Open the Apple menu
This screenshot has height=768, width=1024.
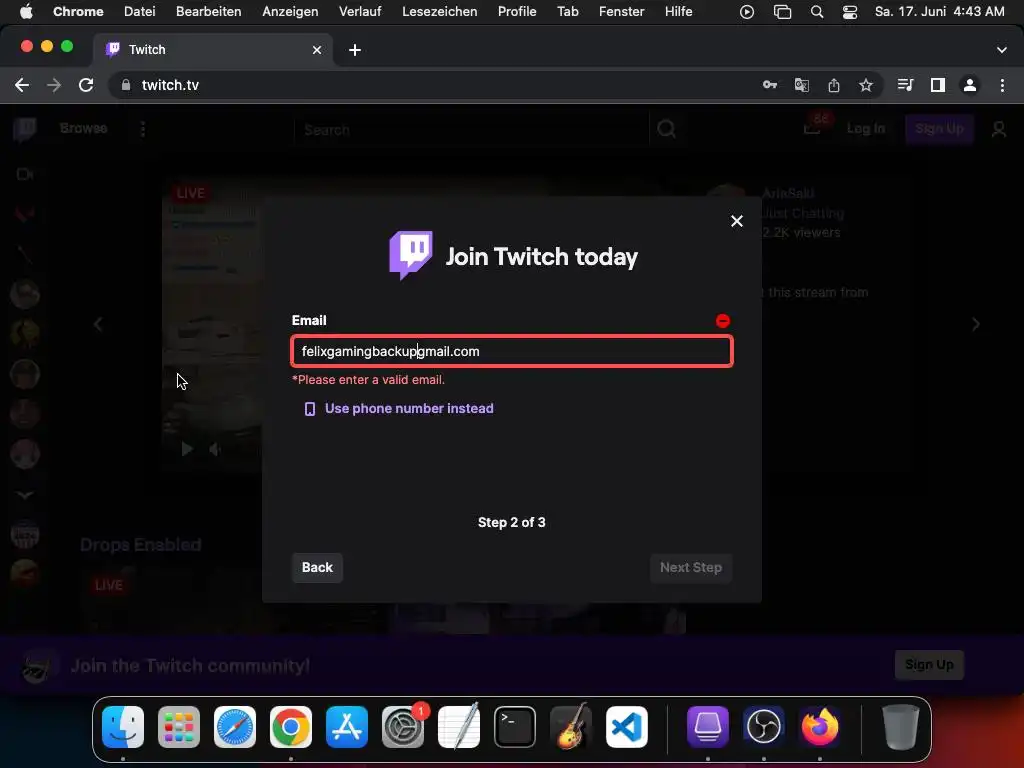click(26, 12)
